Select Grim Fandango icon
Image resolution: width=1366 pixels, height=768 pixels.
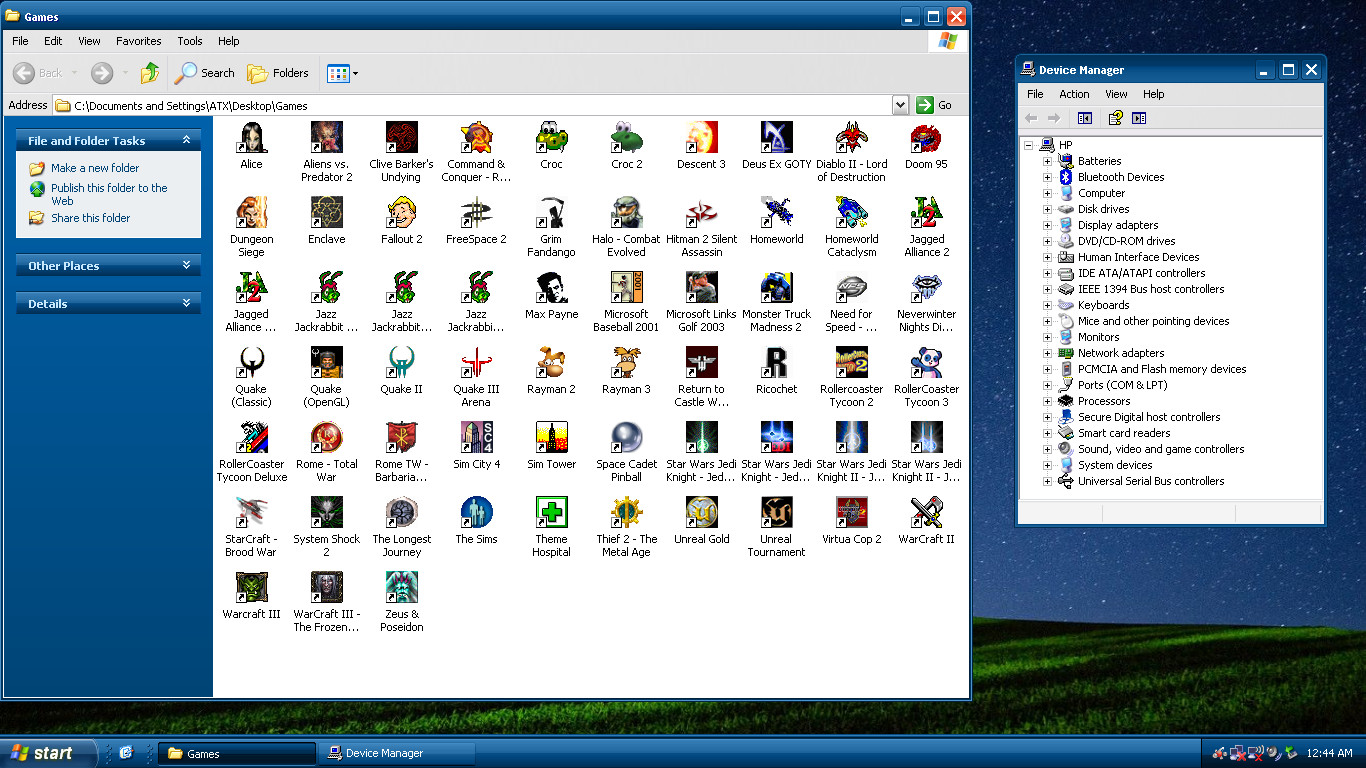[551, 213]
